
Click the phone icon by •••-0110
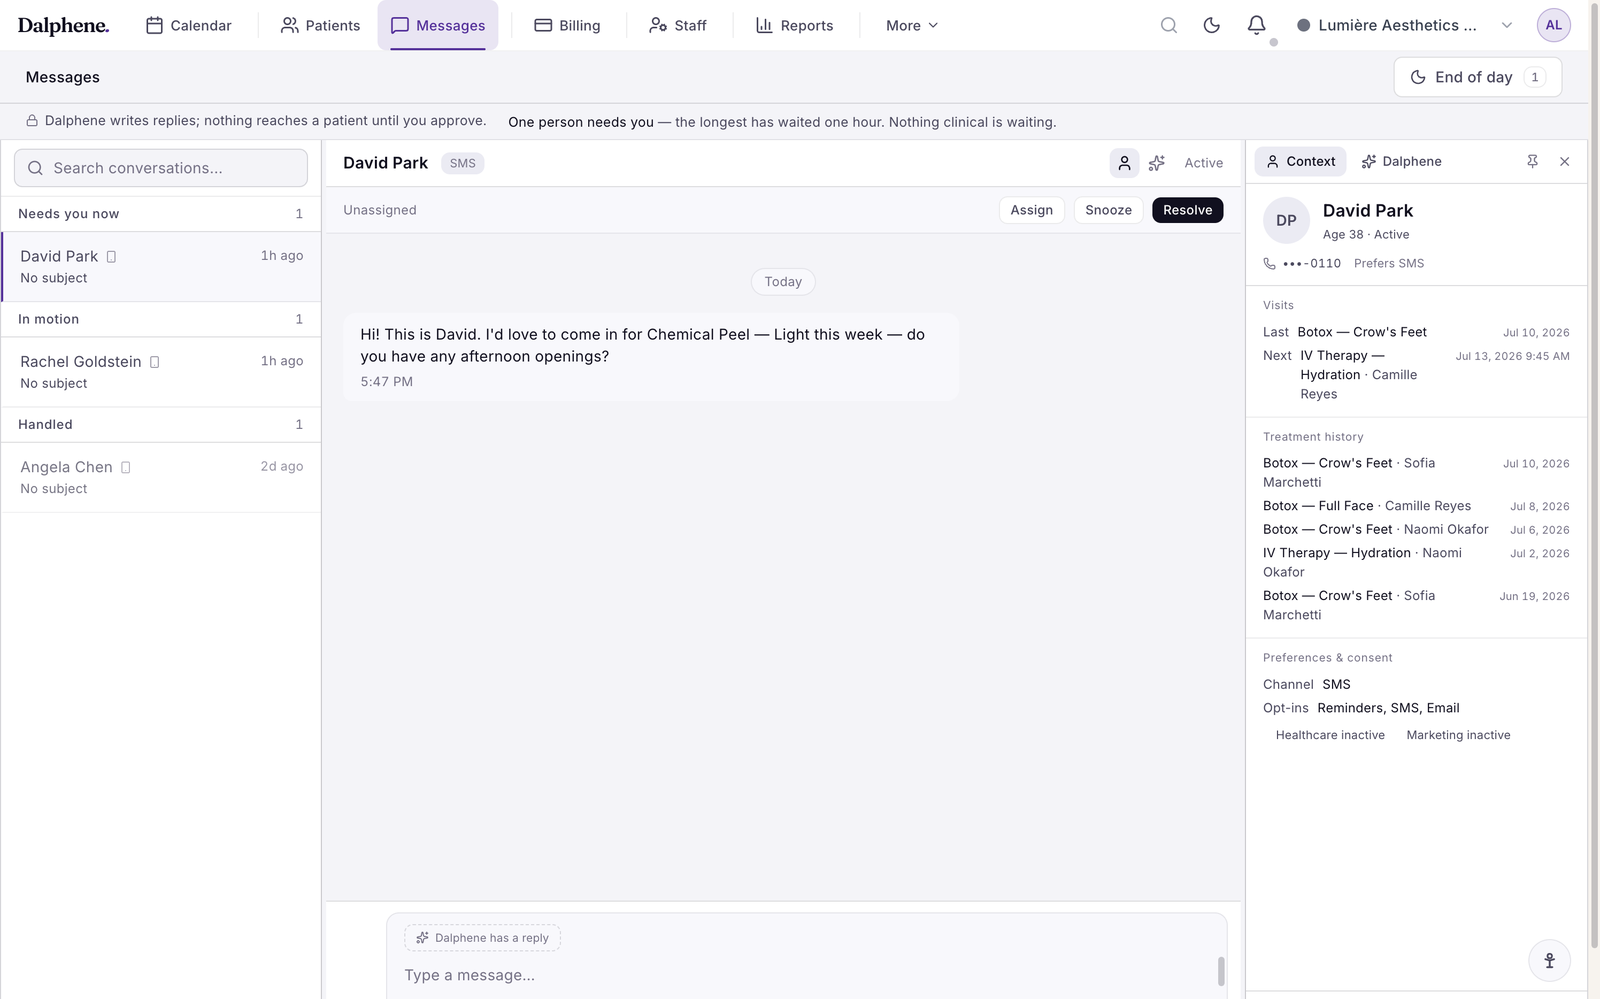point(1270,264)
